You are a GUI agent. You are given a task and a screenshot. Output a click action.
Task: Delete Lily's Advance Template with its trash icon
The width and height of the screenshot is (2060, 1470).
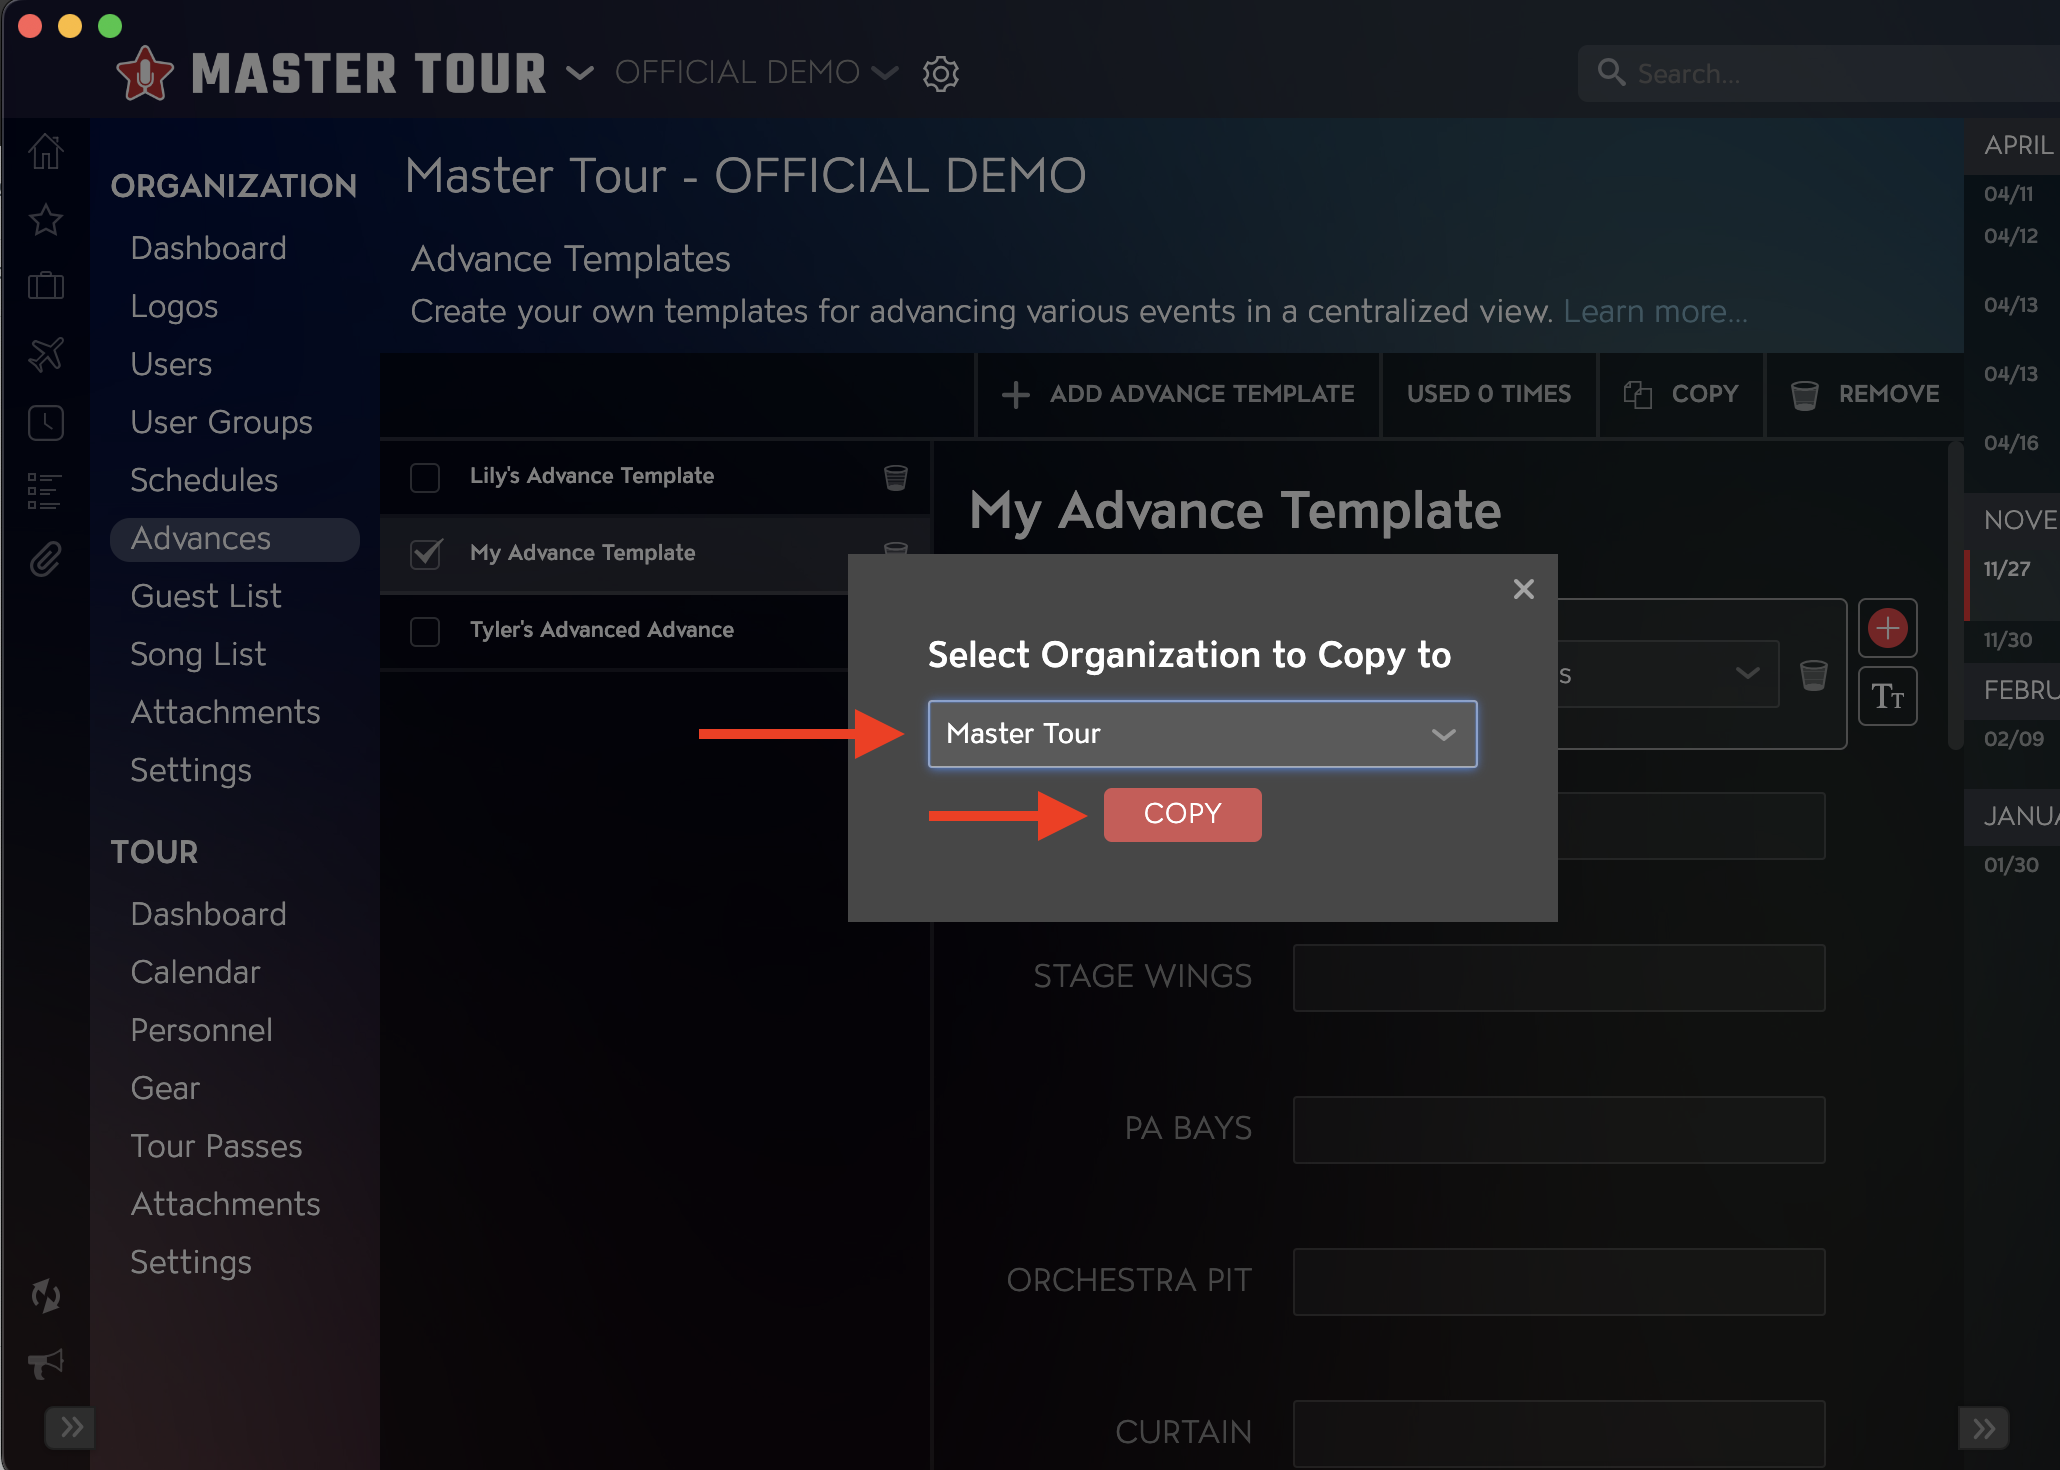coord(896,477)
